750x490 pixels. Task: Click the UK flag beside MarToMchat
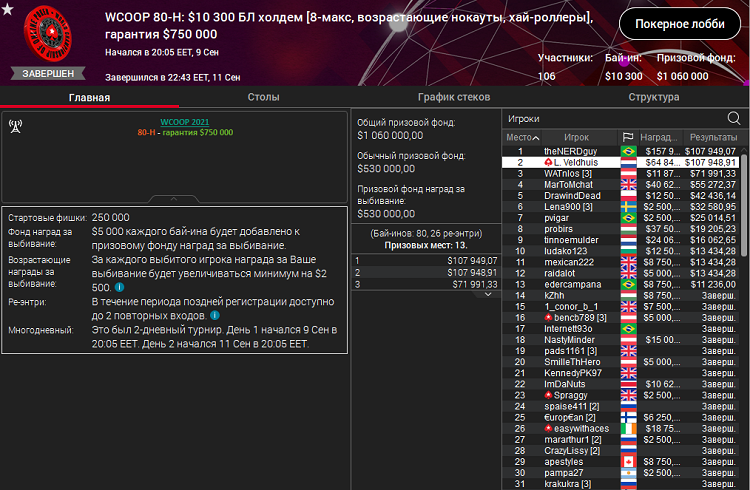629,185
